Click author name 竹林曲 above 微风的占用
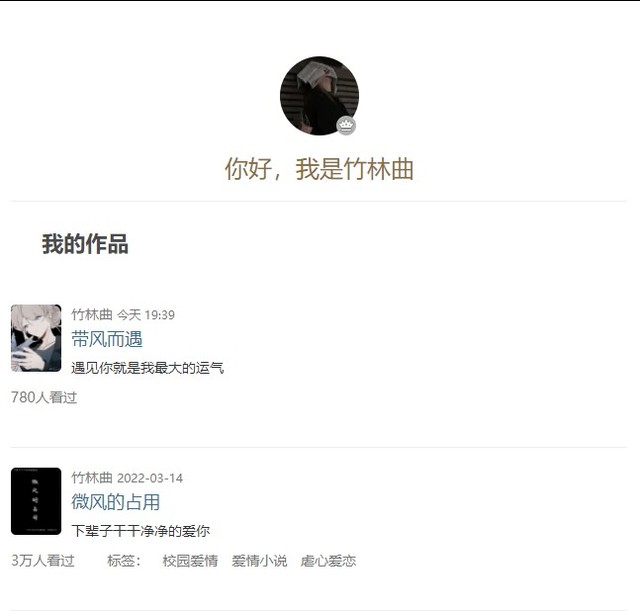This screenshot has width=640, height=611. [92, 478]
